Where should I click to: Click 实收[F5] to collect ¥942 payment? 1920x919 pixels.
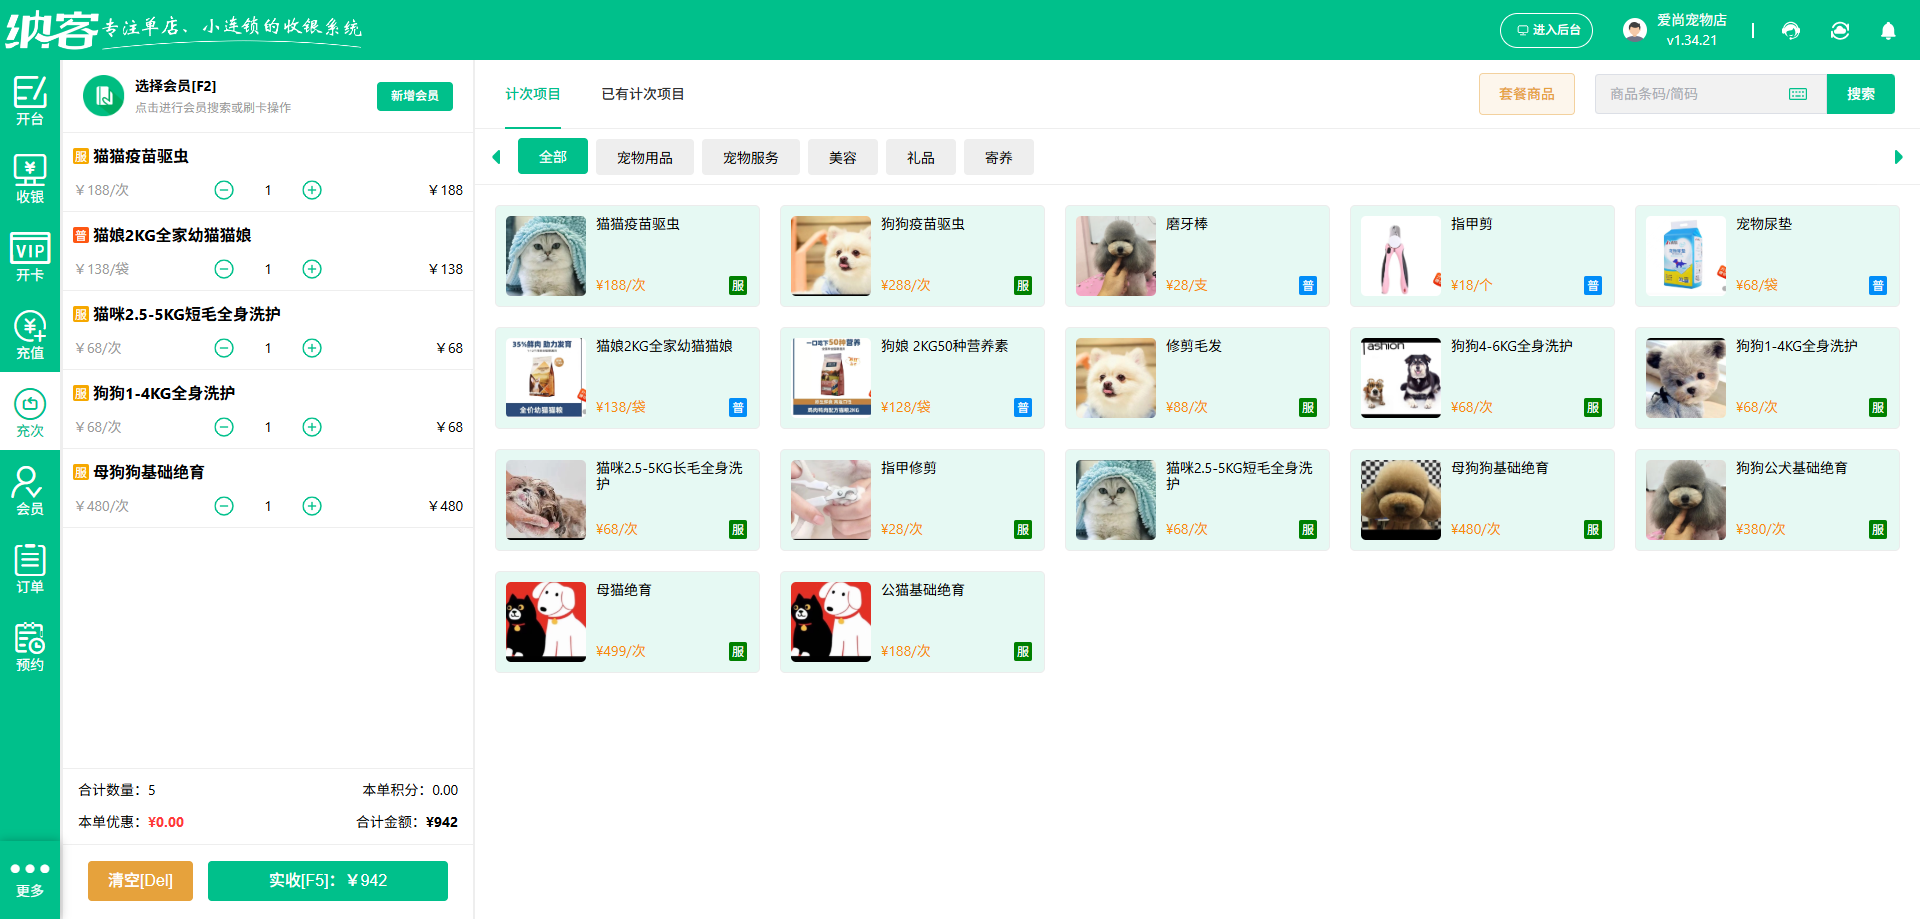coord(327,881)
